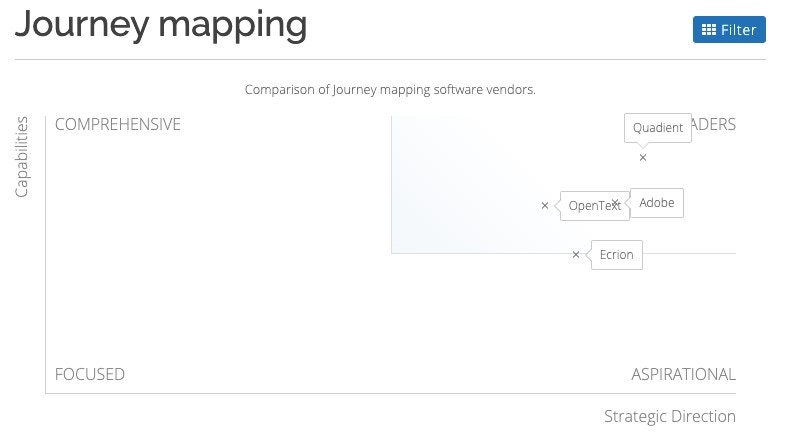Click the grid icon inside Filter button
The height and width of the screenshot is (447, 802).
(x=708, y=30)
